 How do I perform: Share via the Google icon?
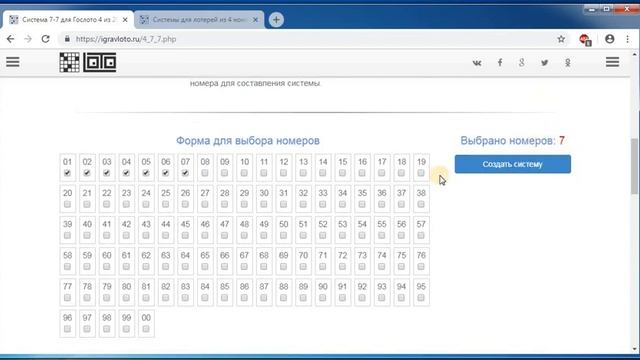tap(522, 63)
